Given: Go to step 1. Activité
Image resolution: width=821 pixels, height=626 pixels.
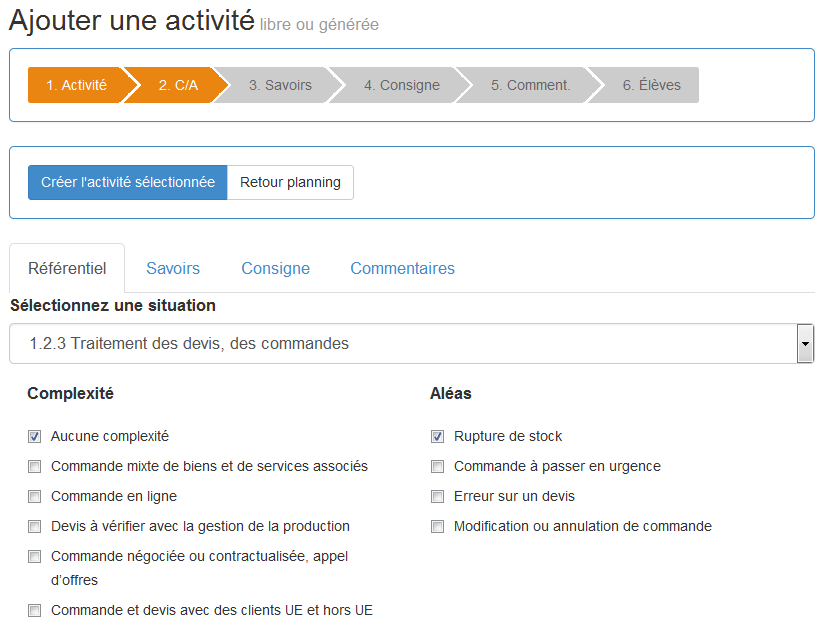Looking at the screenshot, I should (x=76, y=85).
